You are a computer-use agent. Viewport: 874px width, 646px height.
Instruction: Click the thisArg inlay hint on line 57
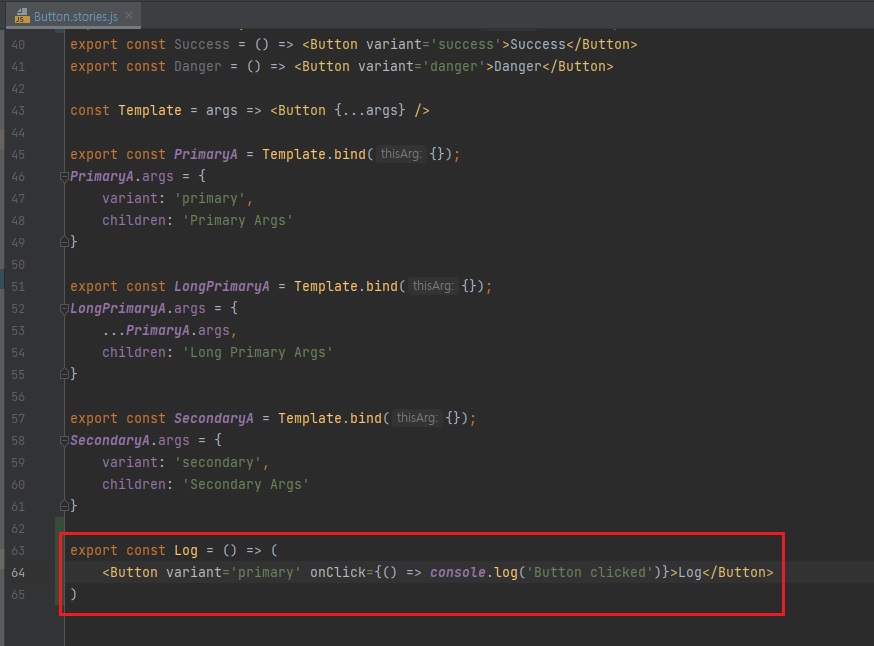(417, 418)
